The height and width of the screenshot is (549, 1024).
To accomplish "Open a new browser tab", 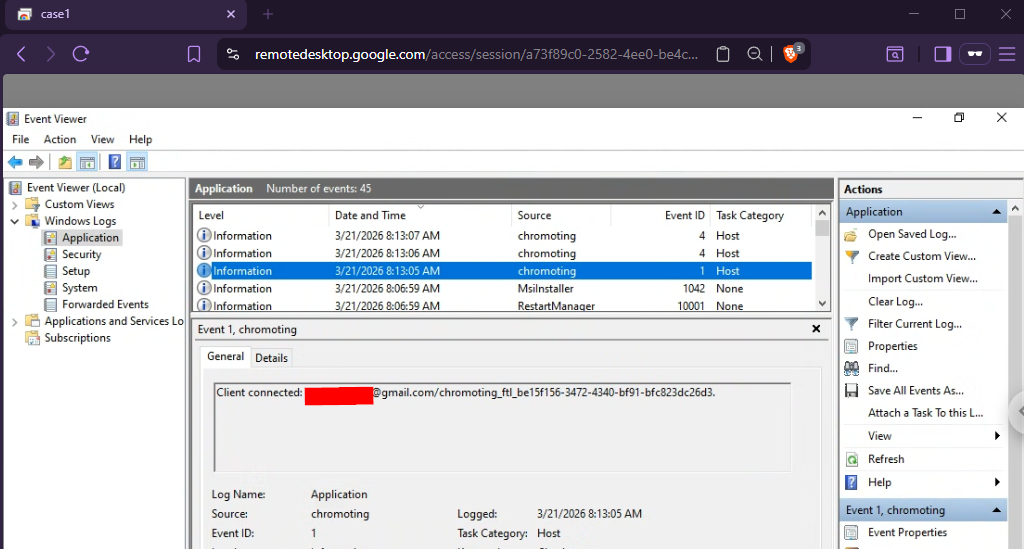I will coord(268,14).
